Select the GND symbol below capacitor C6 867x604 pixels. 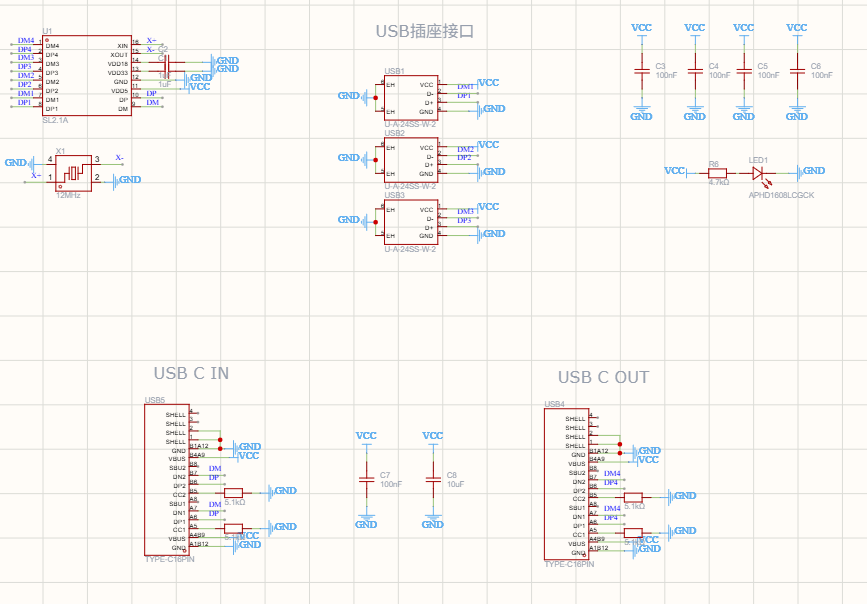[x=797, y=113]
